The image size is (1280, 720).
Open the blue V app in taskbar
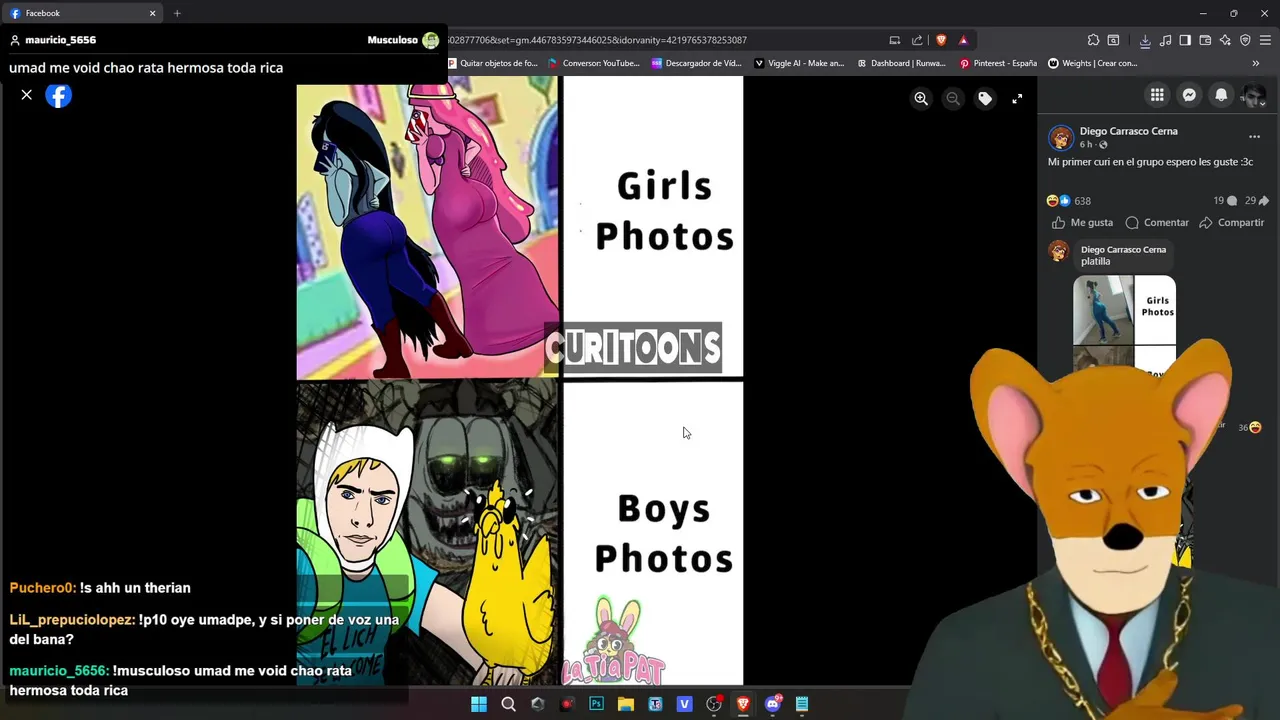click(x=685, y=704)
